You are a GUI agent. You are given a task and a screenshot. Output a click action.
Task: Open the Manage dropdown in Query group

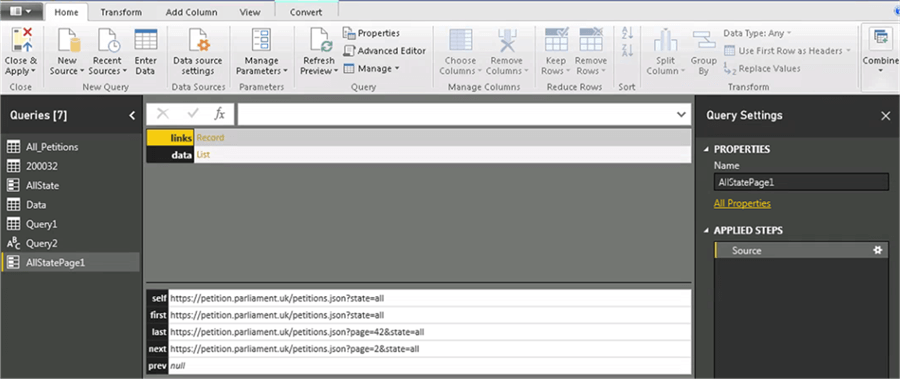[371, 68]
